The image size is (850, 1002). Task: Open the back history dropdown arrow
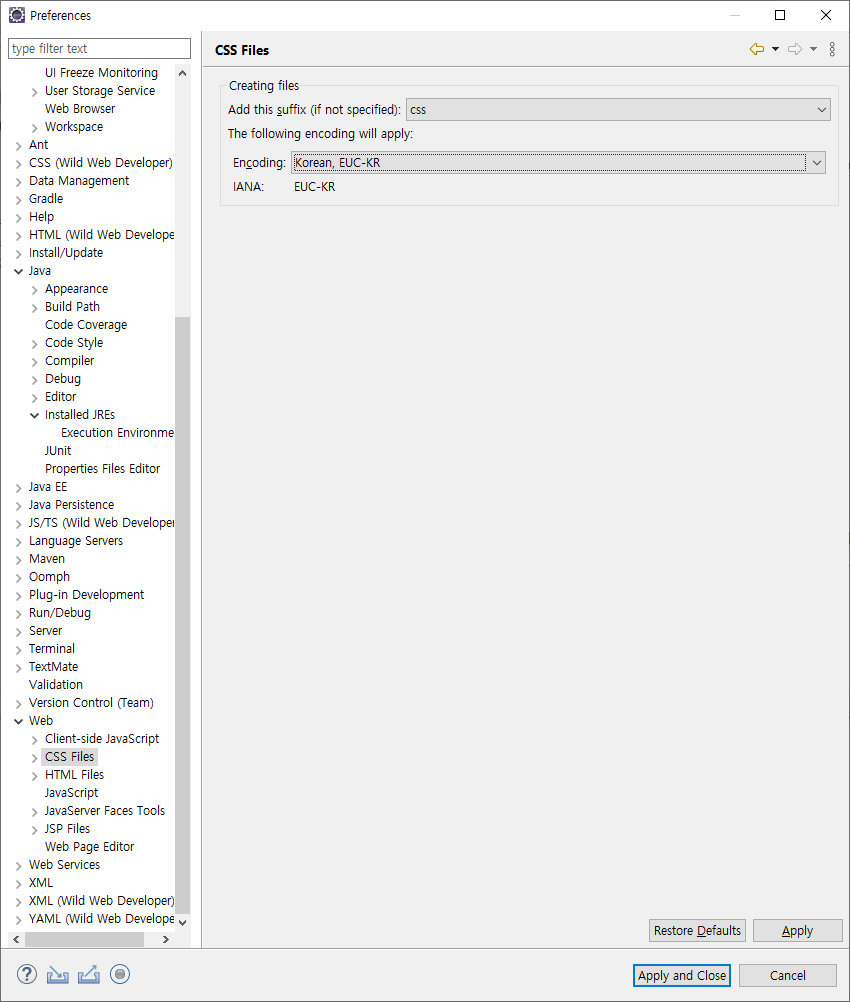[x=775, y=49]
